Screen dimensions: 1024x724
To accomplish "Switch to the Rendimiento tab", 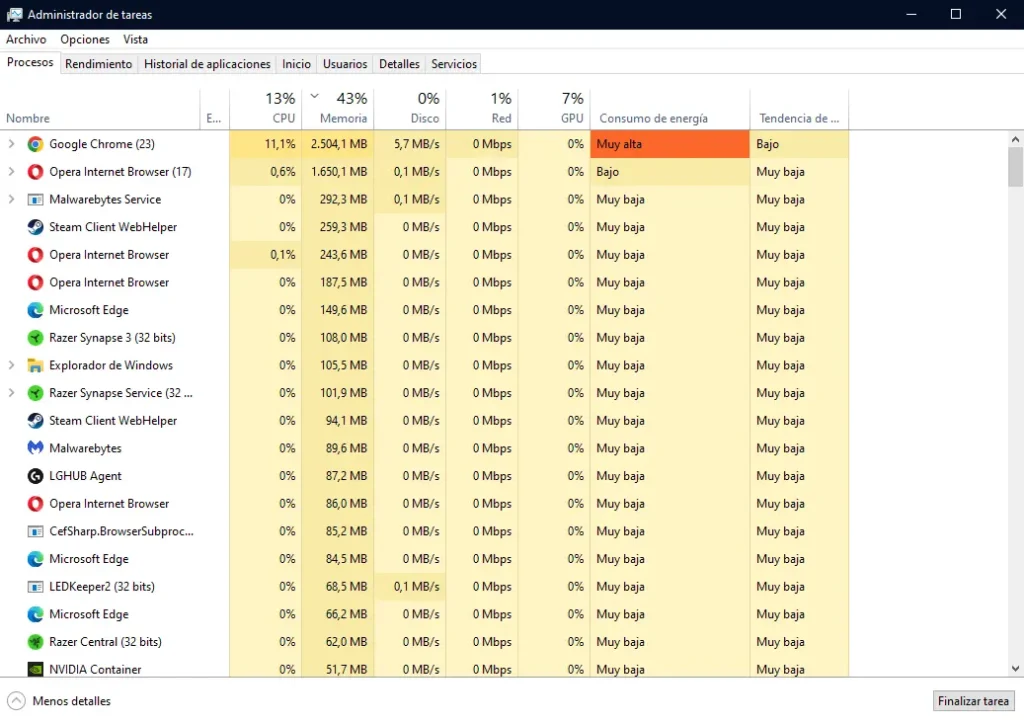I will click(98, 63).
